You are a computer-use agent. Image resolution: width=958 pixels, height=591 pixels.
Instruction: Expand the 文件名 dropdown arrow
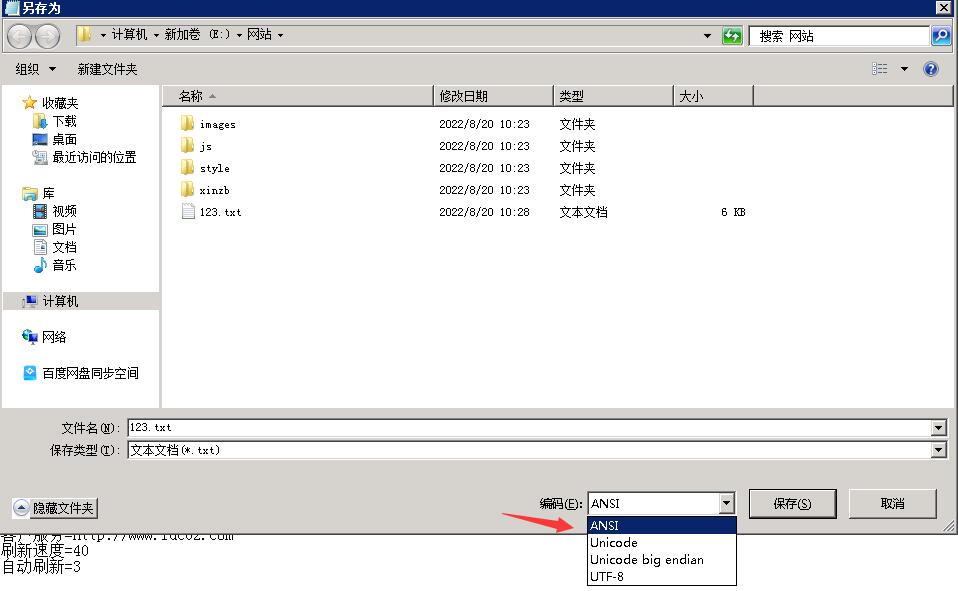coord(938,428)
